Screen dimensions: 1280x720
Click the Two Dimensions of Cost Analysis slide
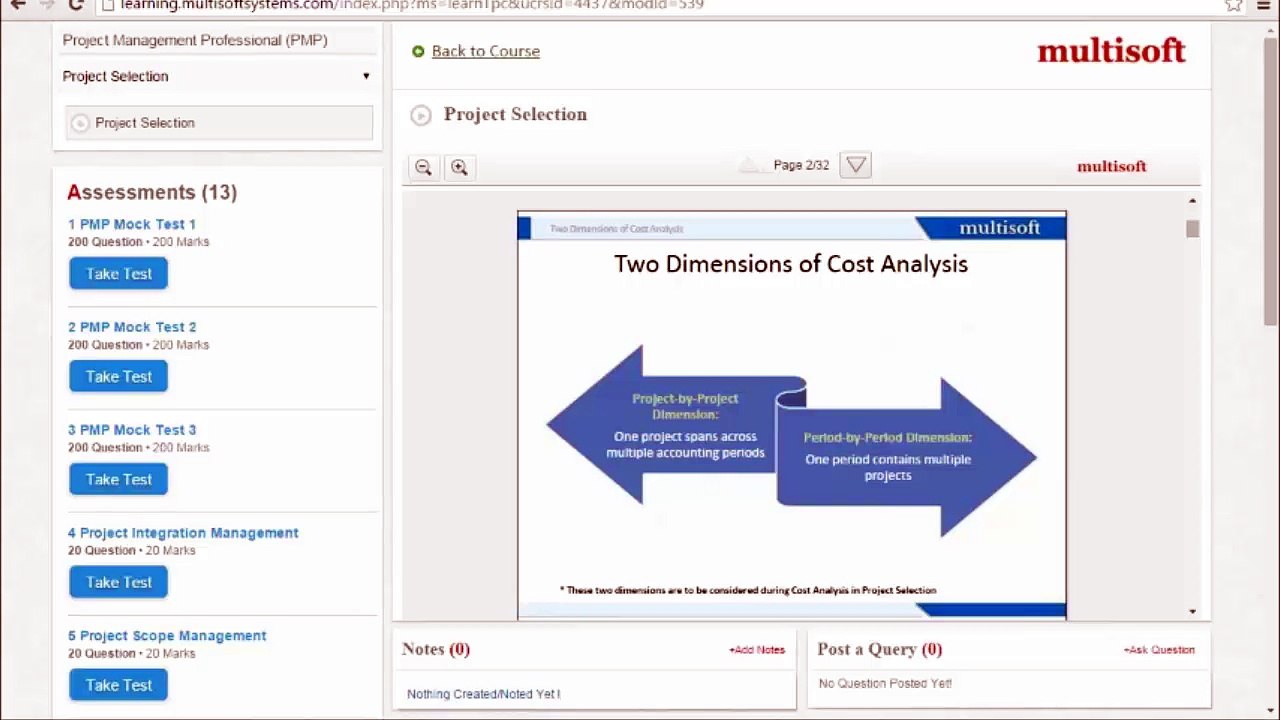(792, 415)
